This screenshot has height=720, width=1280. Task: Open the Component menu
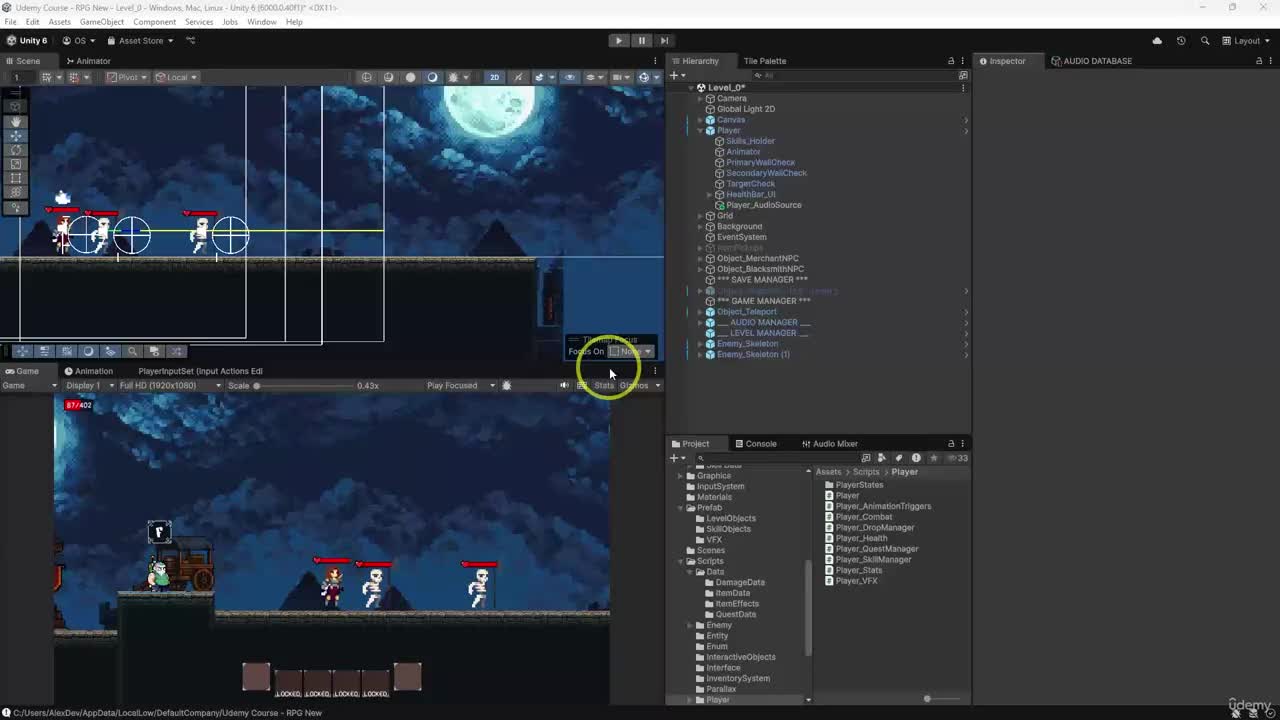(154, 22)
